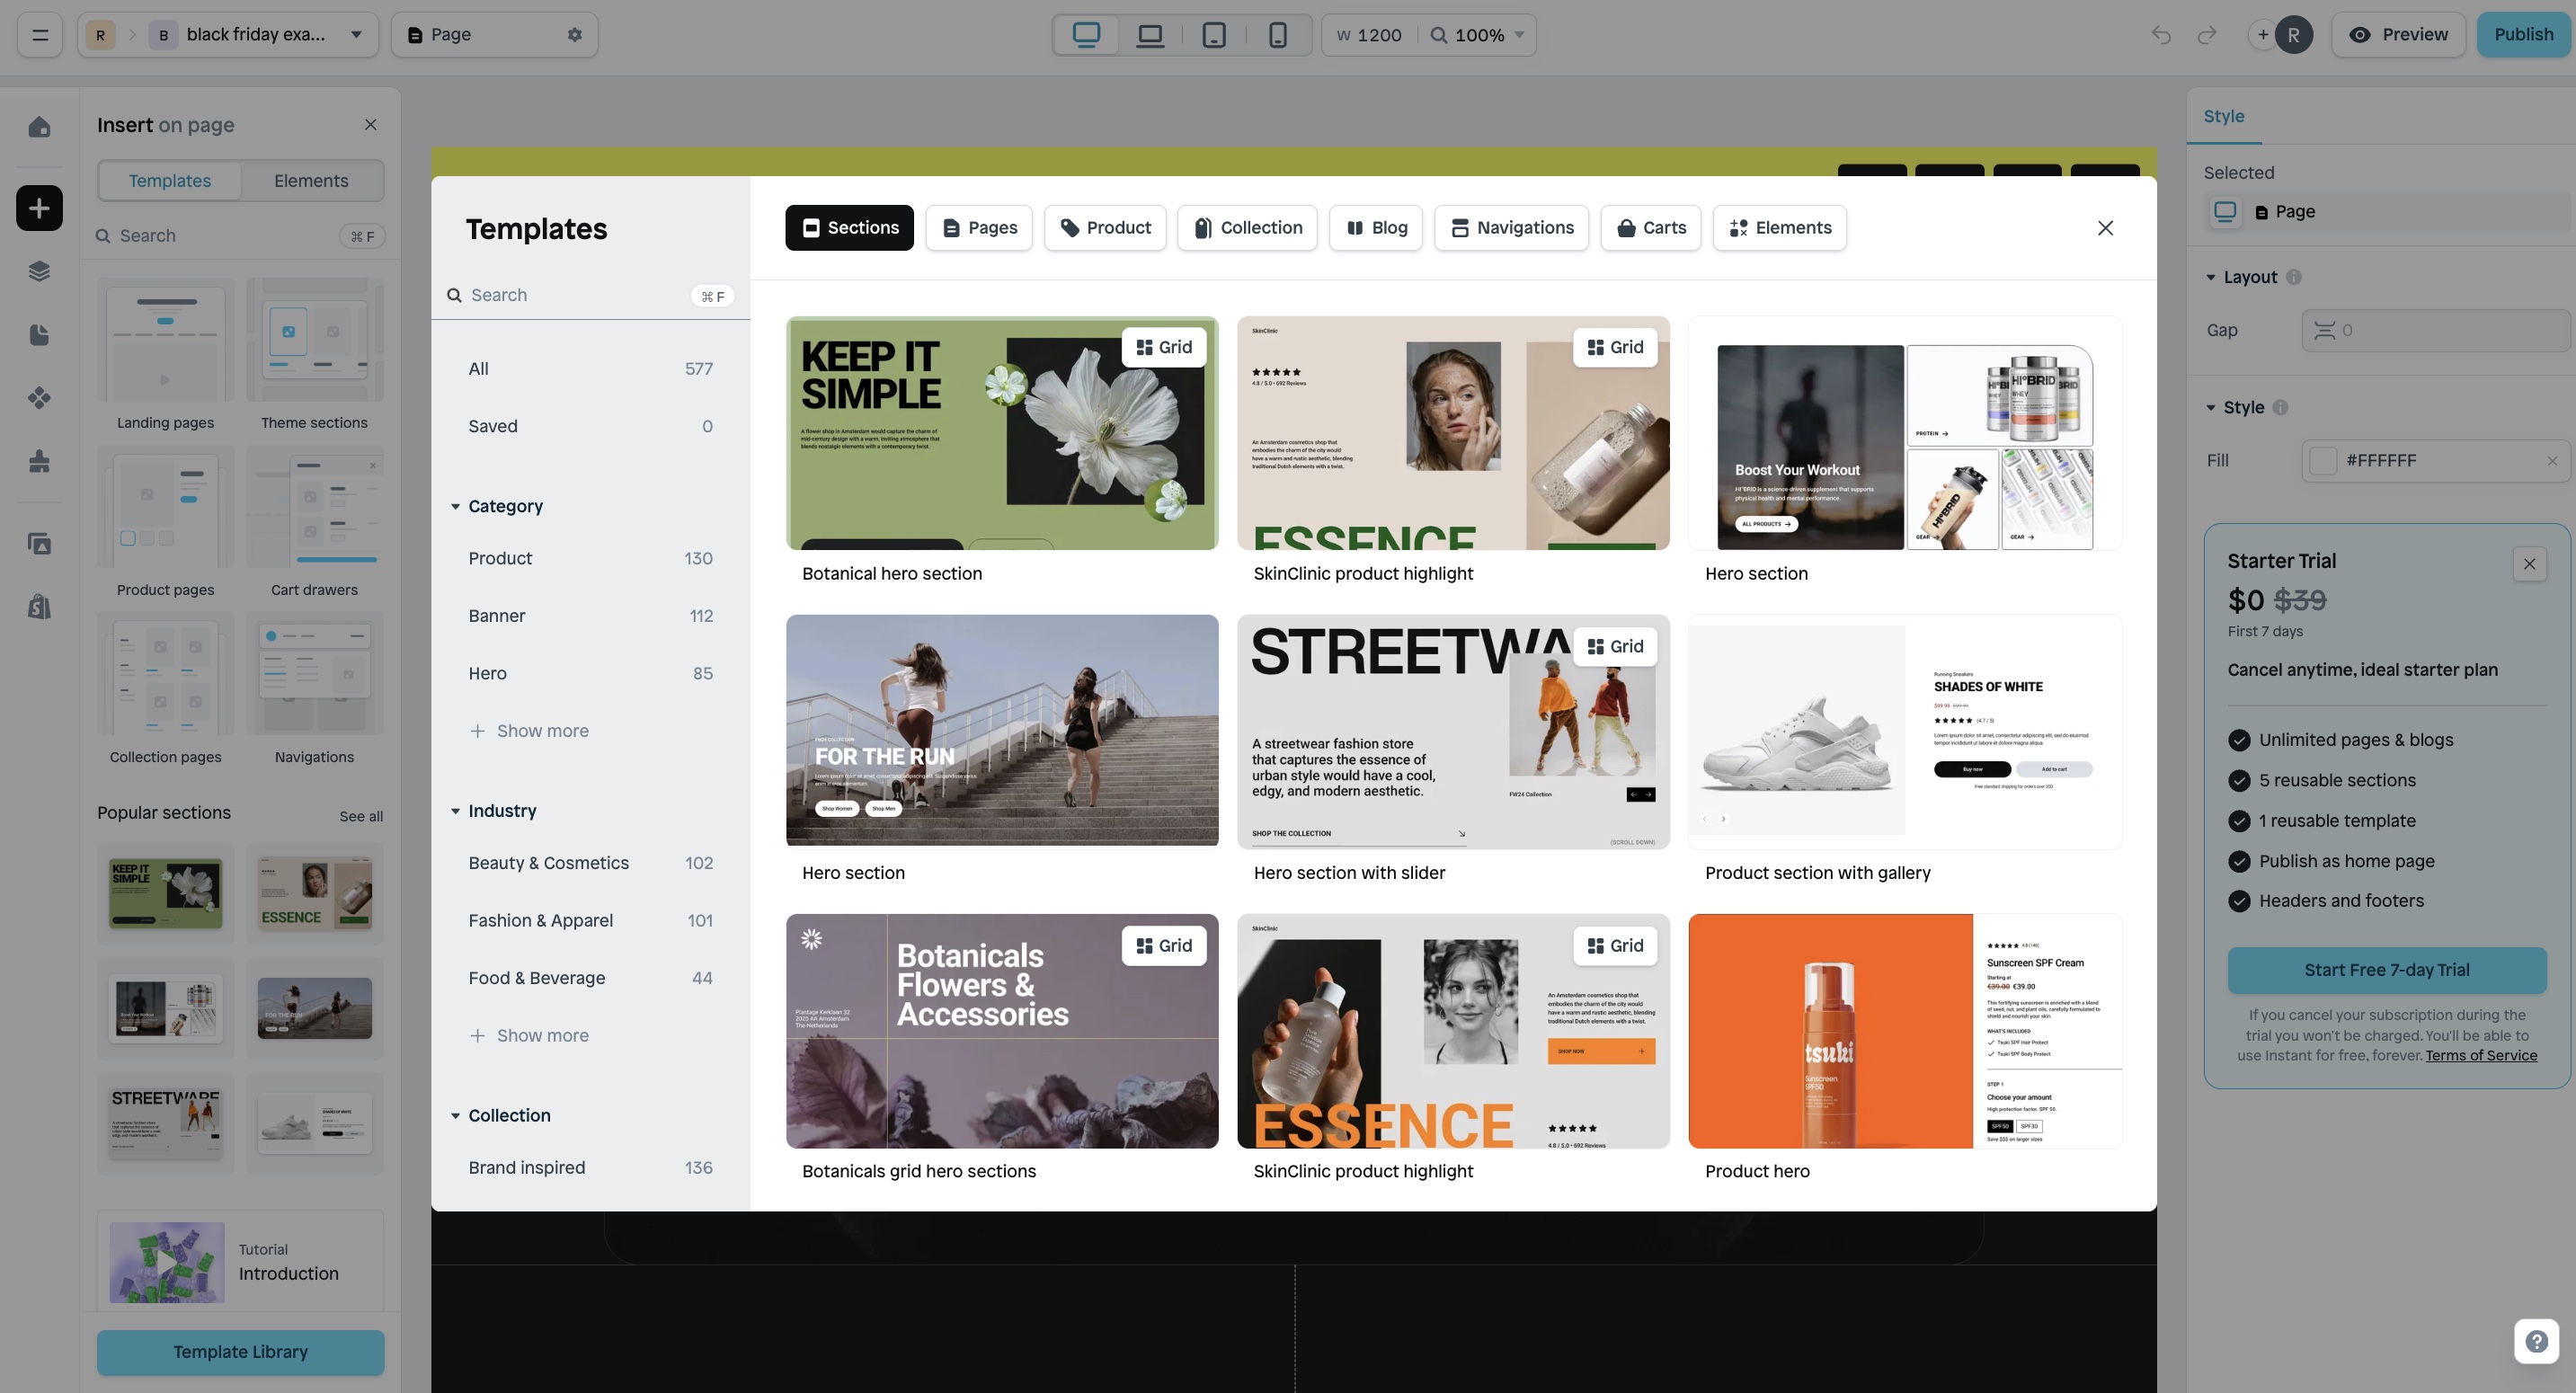
Task: Dismiss the Starter Trial promo card
Action: click(2529, 563)
